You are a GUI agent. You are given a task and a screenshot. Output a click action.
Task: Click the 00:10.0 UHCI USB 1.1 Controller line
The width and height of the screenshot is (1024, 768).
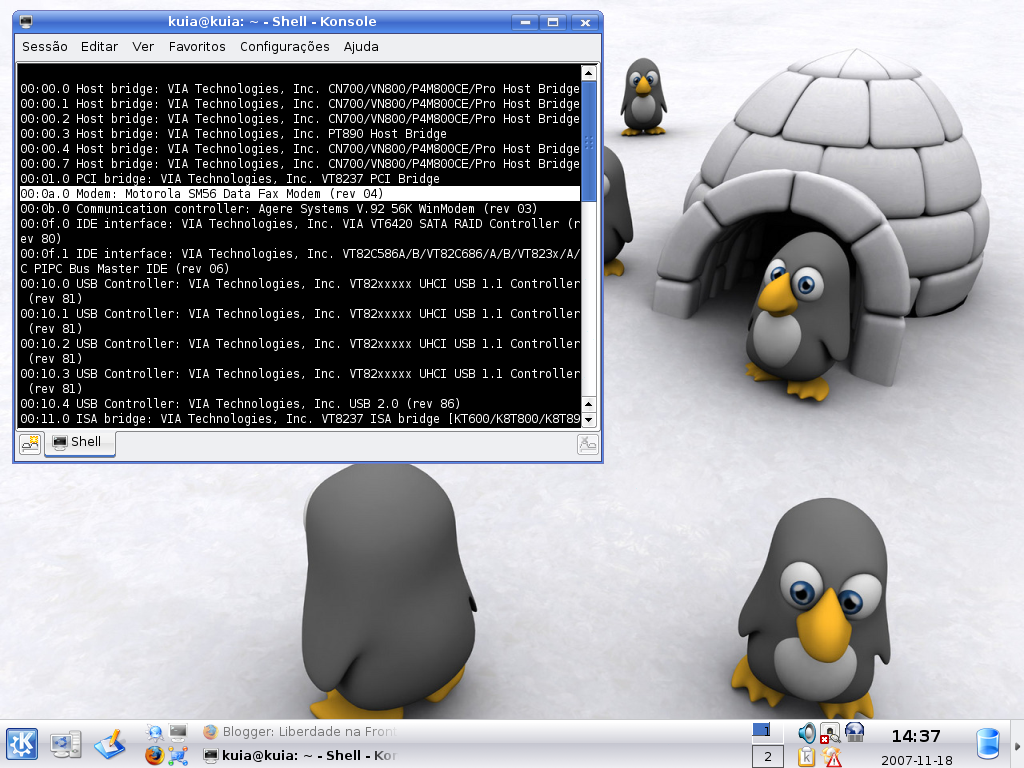tap(300, 291)
